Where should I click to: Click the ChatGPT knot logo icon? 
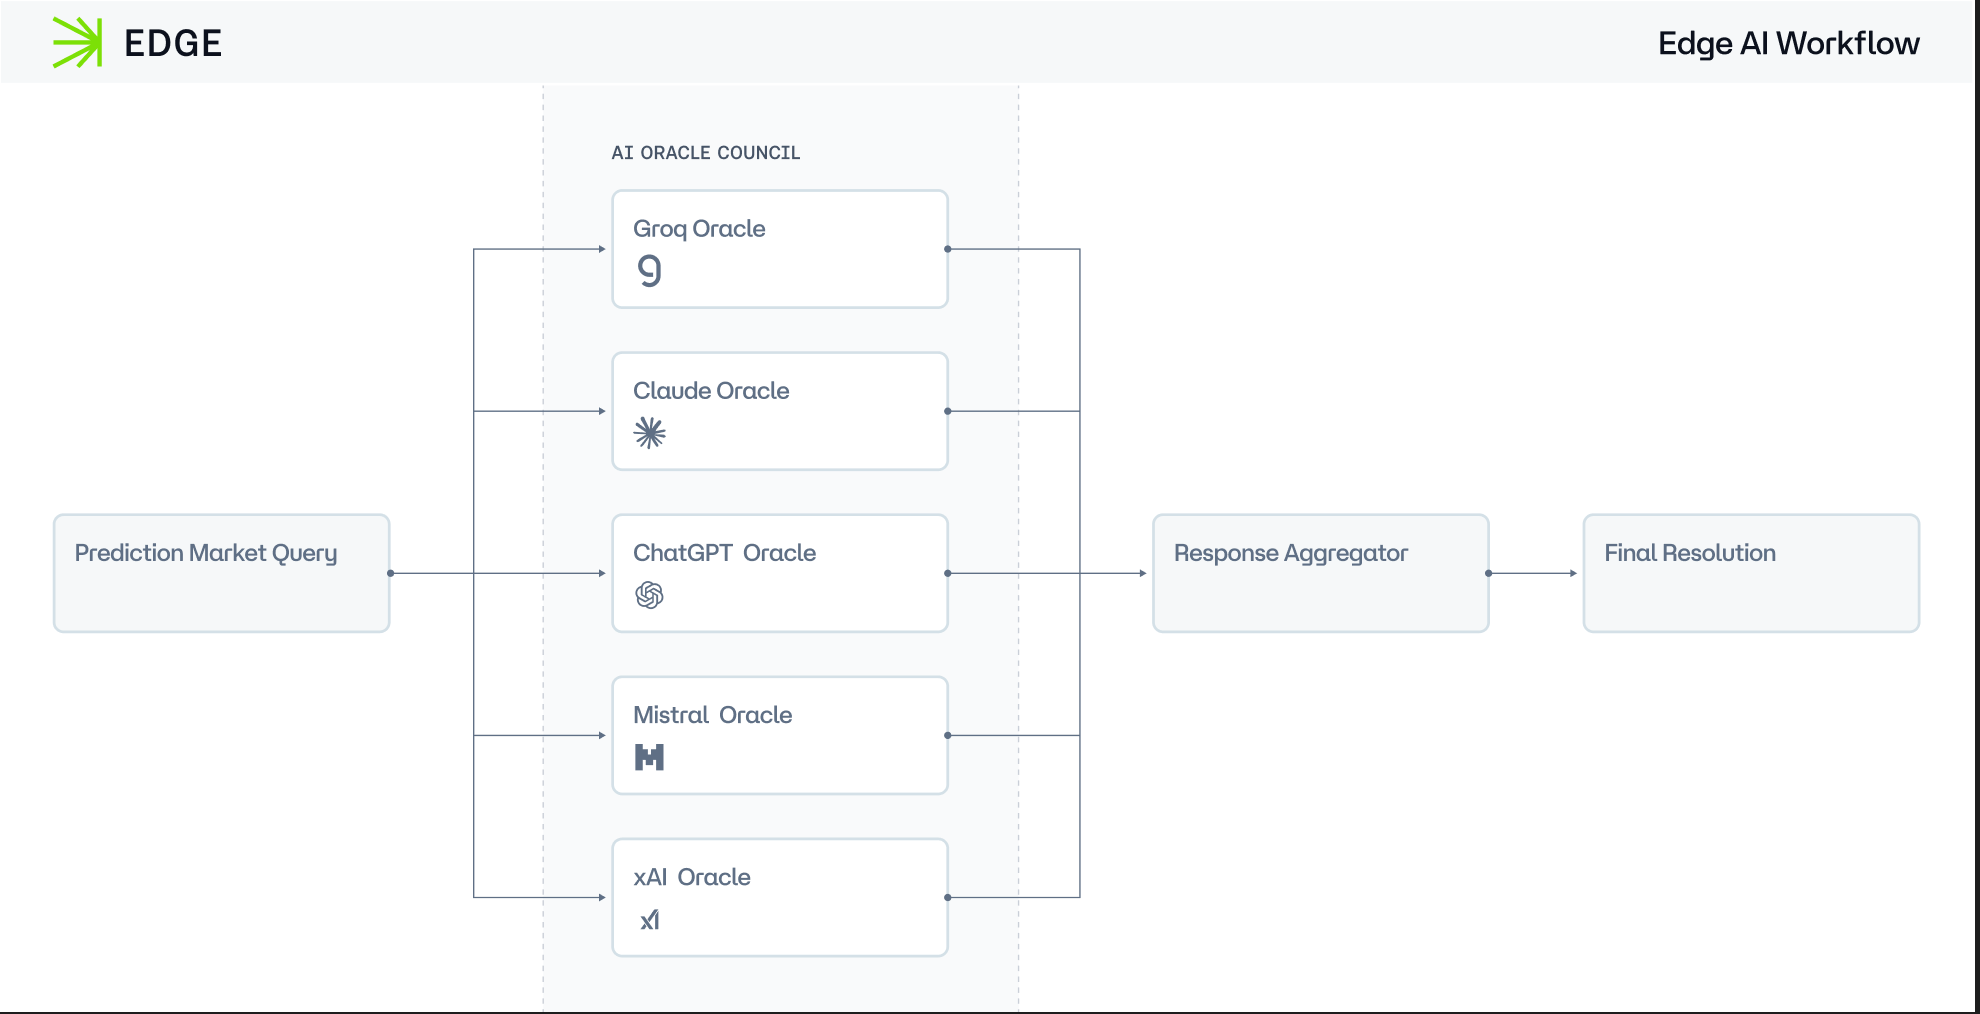[649, 595]
